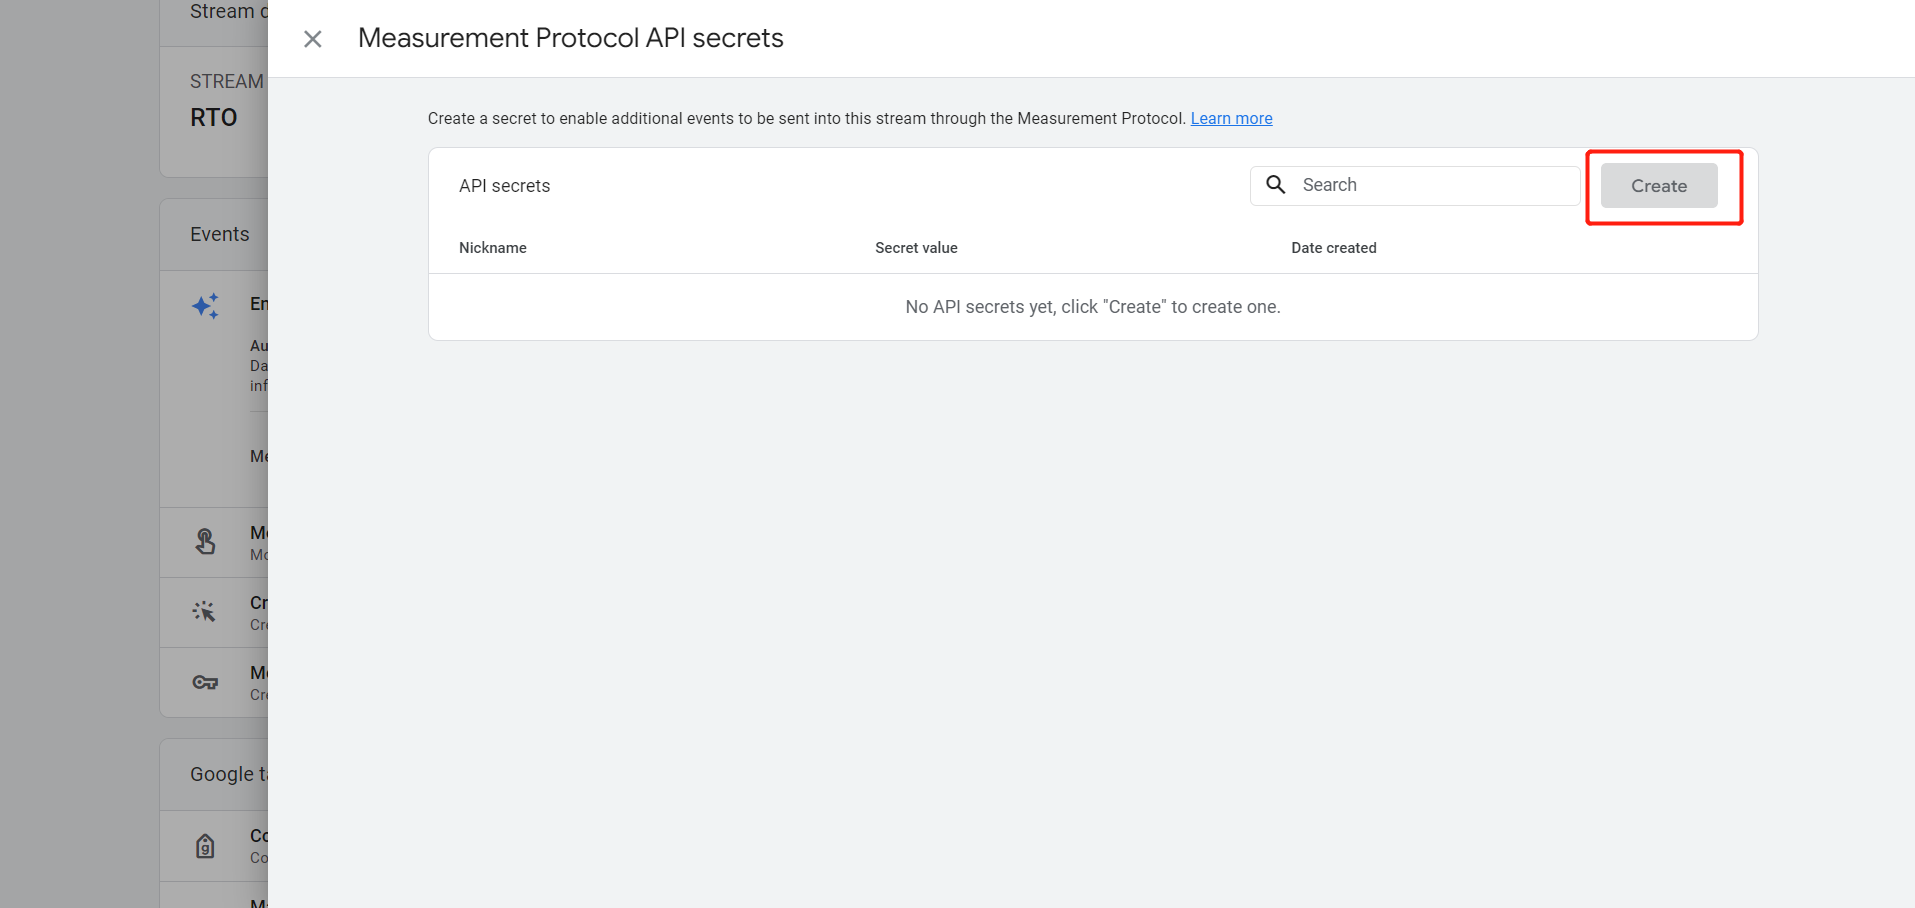Click the key icon for API secrets

(x=205, y=682)
